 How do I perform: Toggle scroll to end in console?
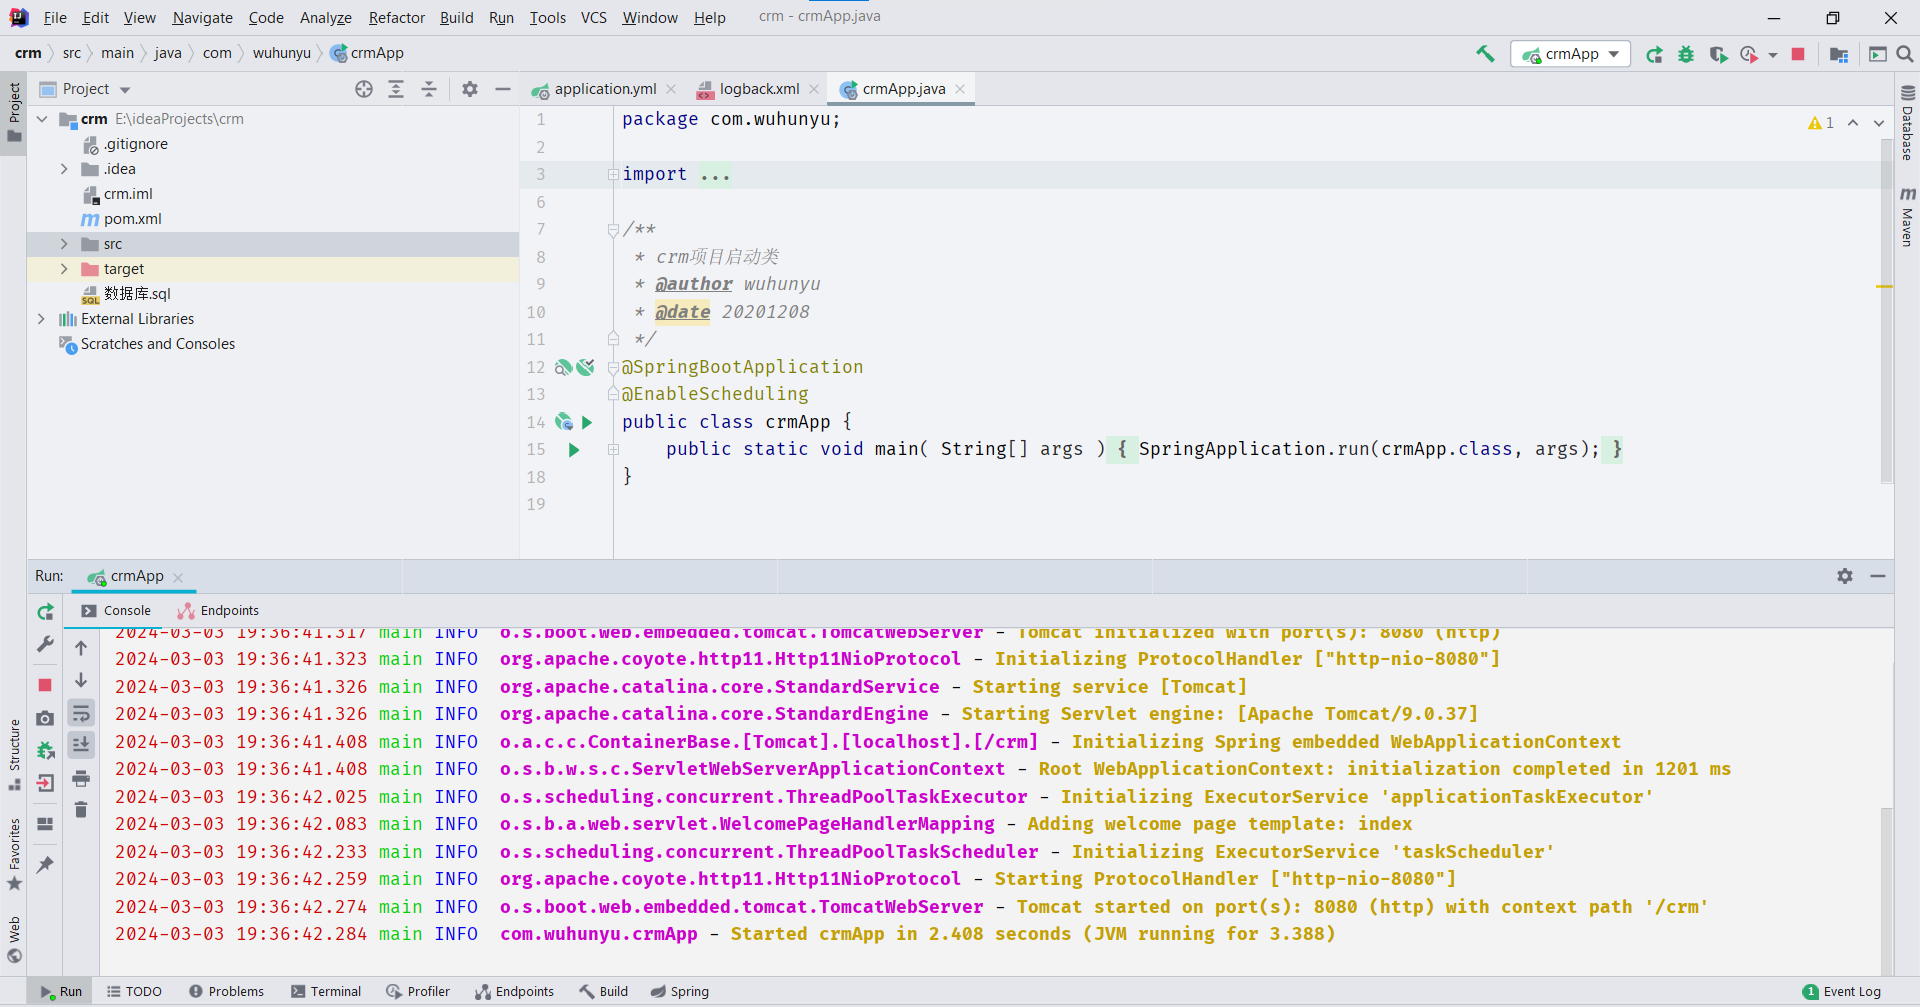81,745
